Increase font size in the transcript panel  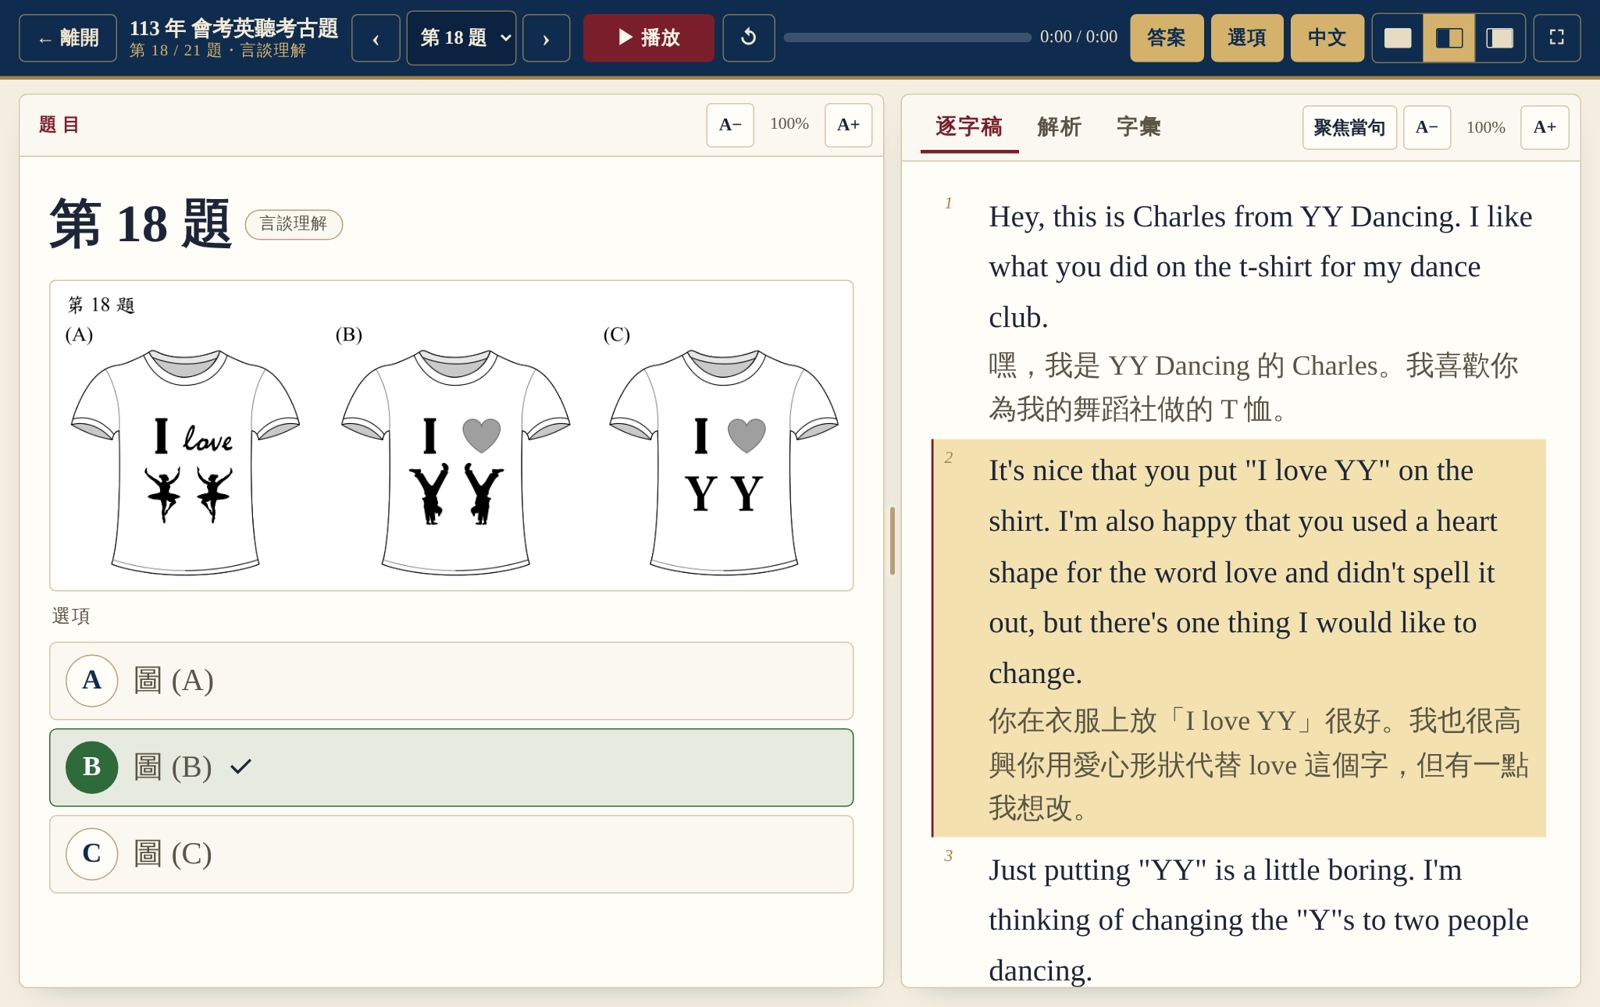[x=1545, y=127]
